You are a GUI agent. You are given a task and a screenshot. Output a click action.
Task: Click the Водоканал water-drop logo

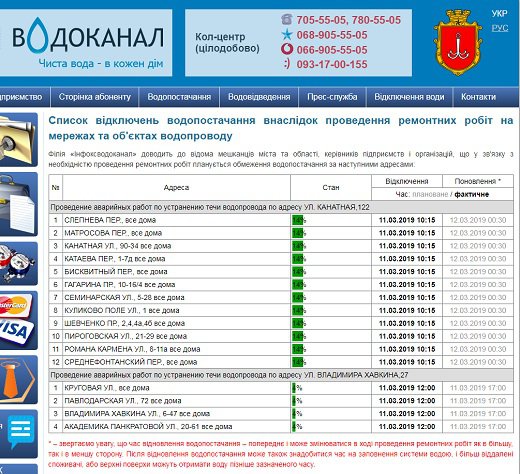coord(86,43)
